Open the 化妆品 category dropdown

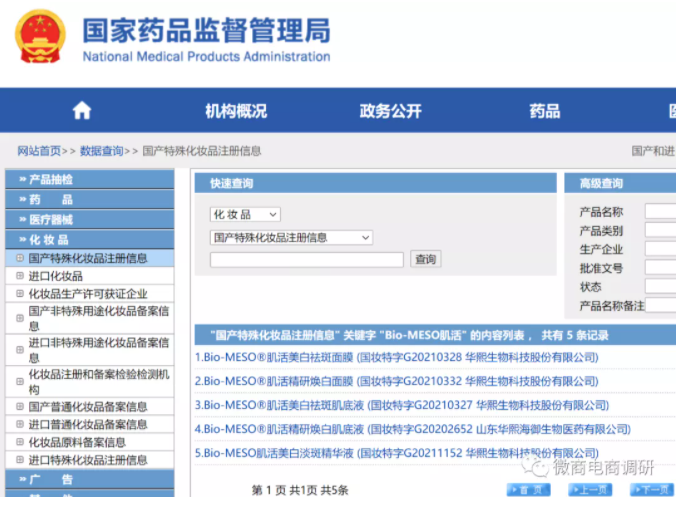click(245, 214)
